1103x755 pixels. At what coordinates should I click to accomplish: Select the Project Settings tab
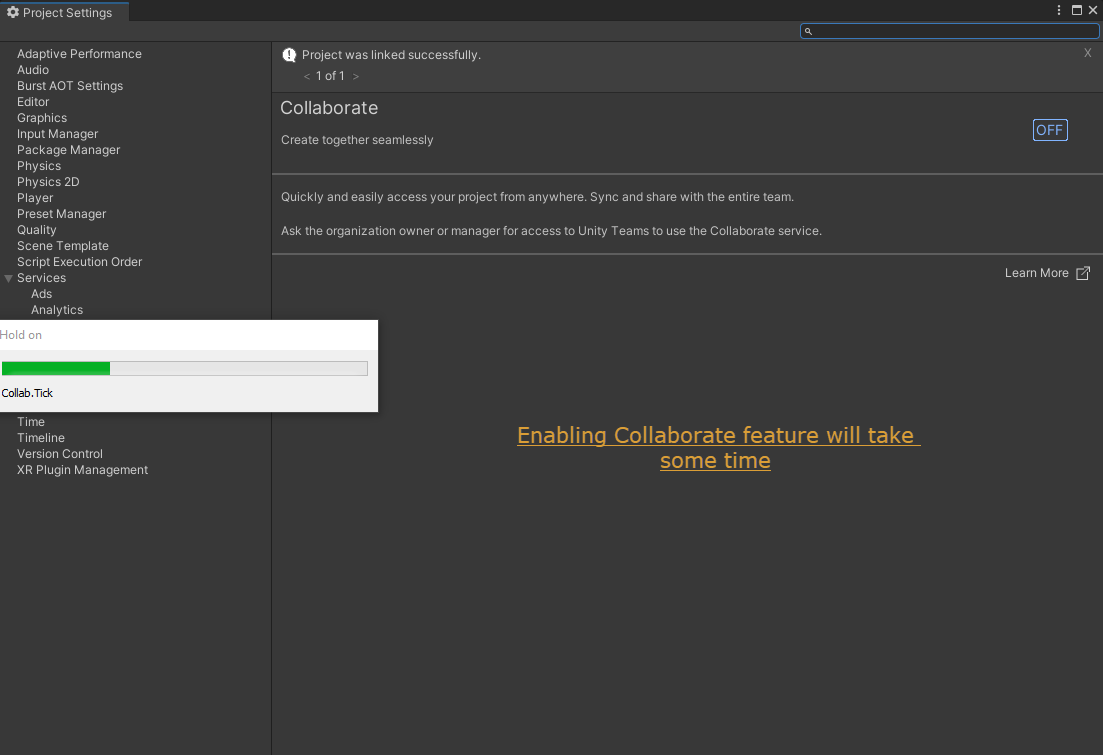tap(64, 12)
